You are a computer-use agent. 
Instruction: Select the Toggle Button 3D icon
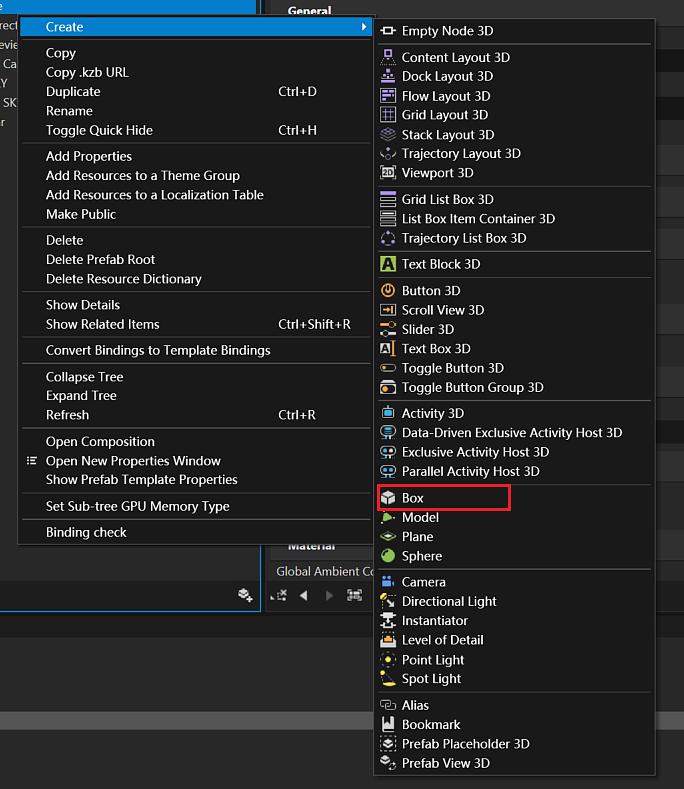[388, 368]
